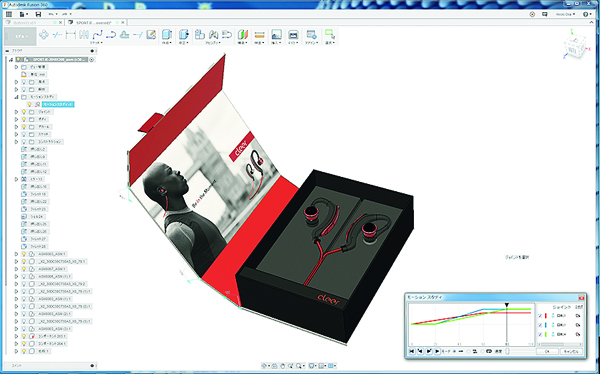Select the highlighted Motion Study tree item

(58, 104)
